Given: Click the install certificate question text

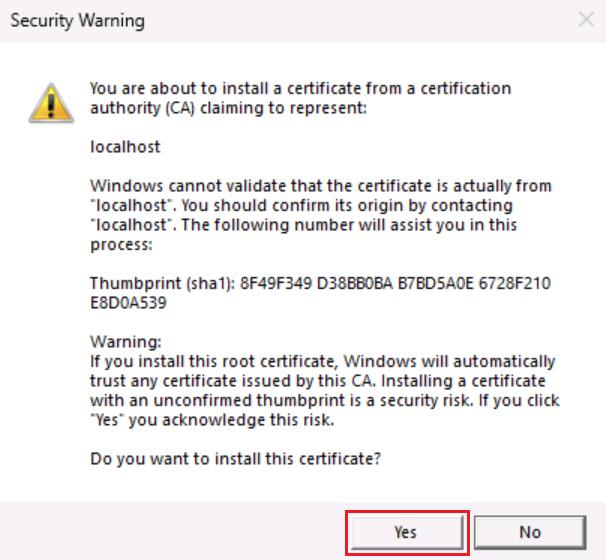Looking at the screenshot, I should (235, 459).
